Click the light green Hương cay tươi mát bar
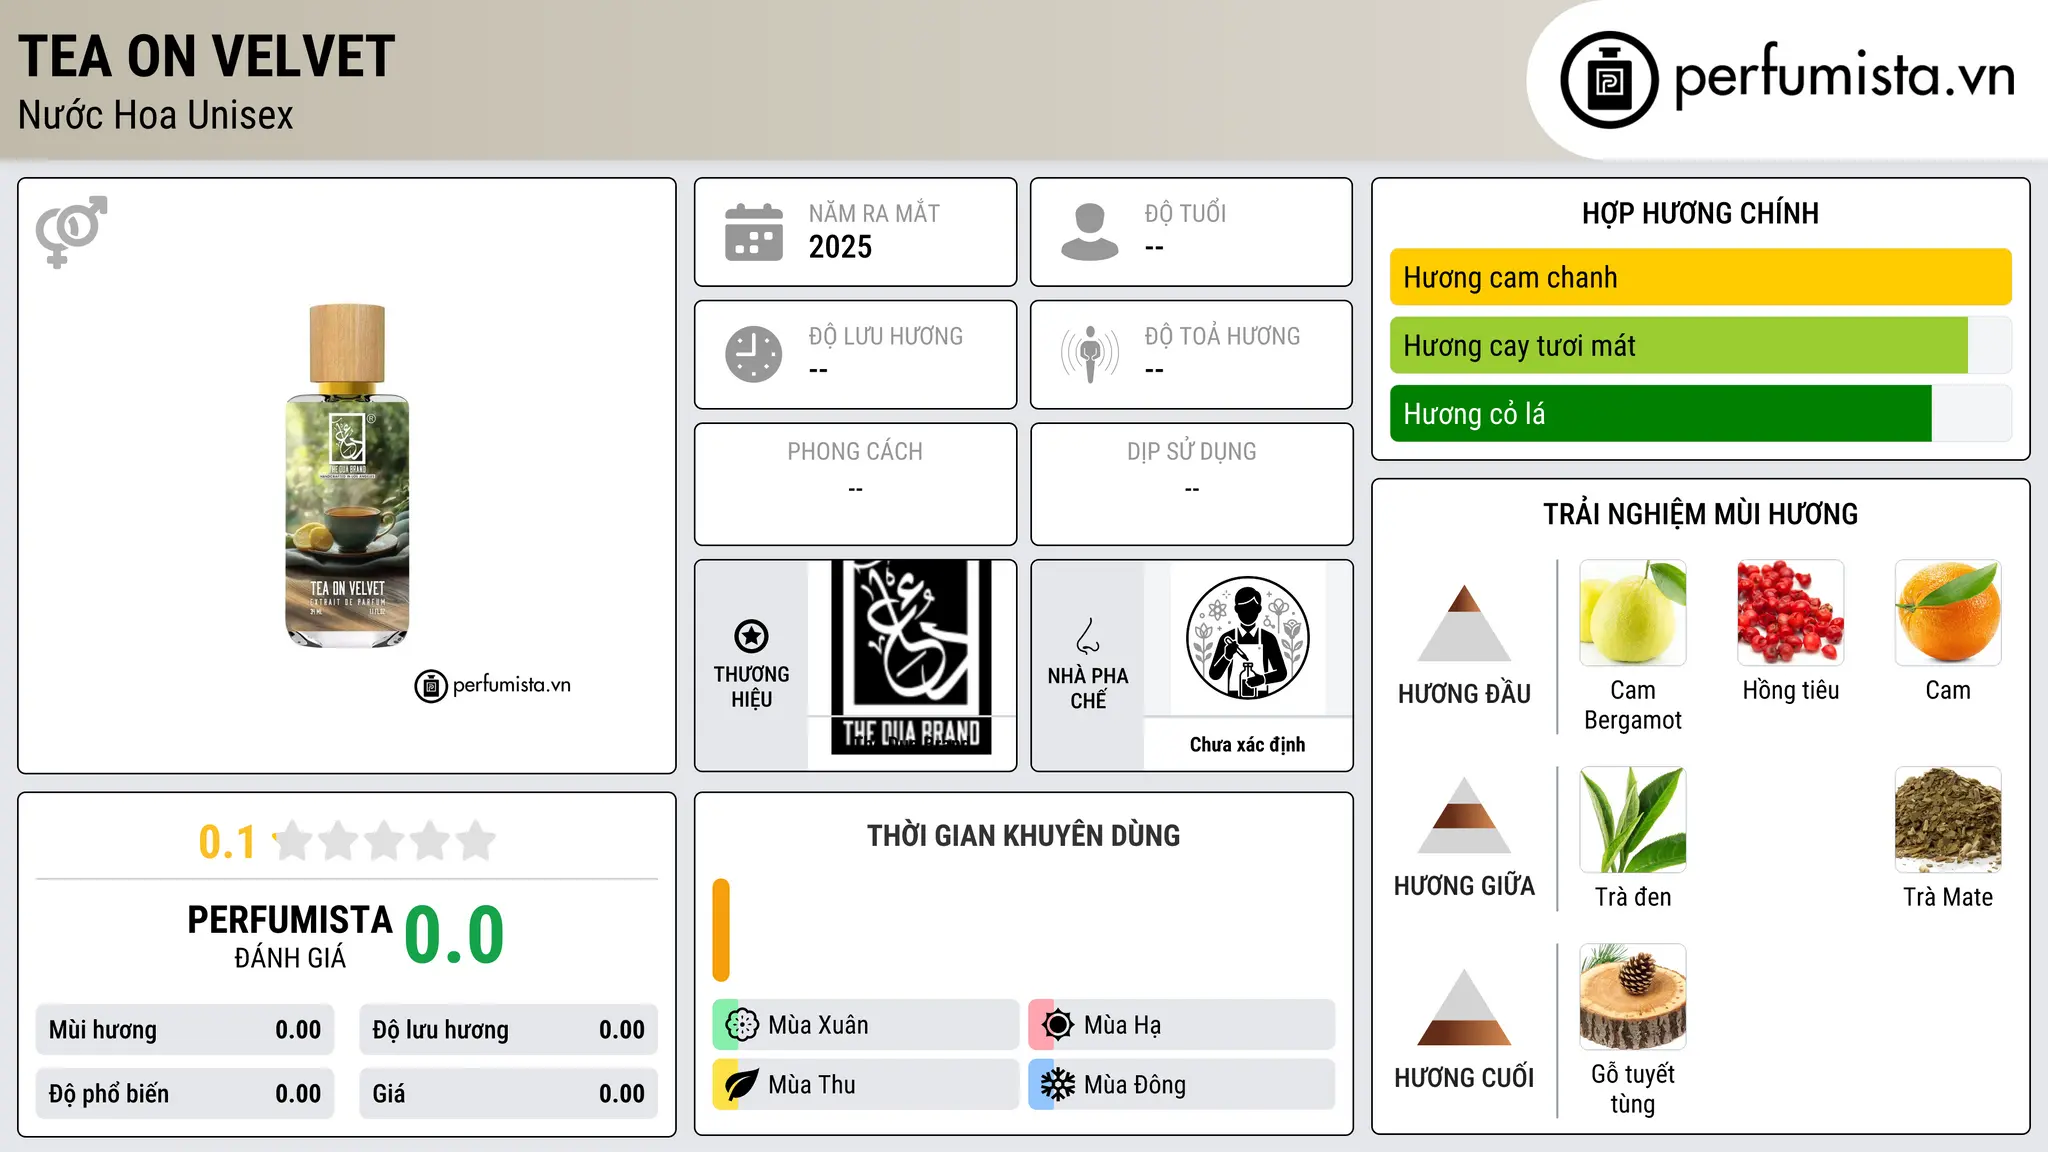This screenshot has width=2048, height=1152. coord(1679,345)
